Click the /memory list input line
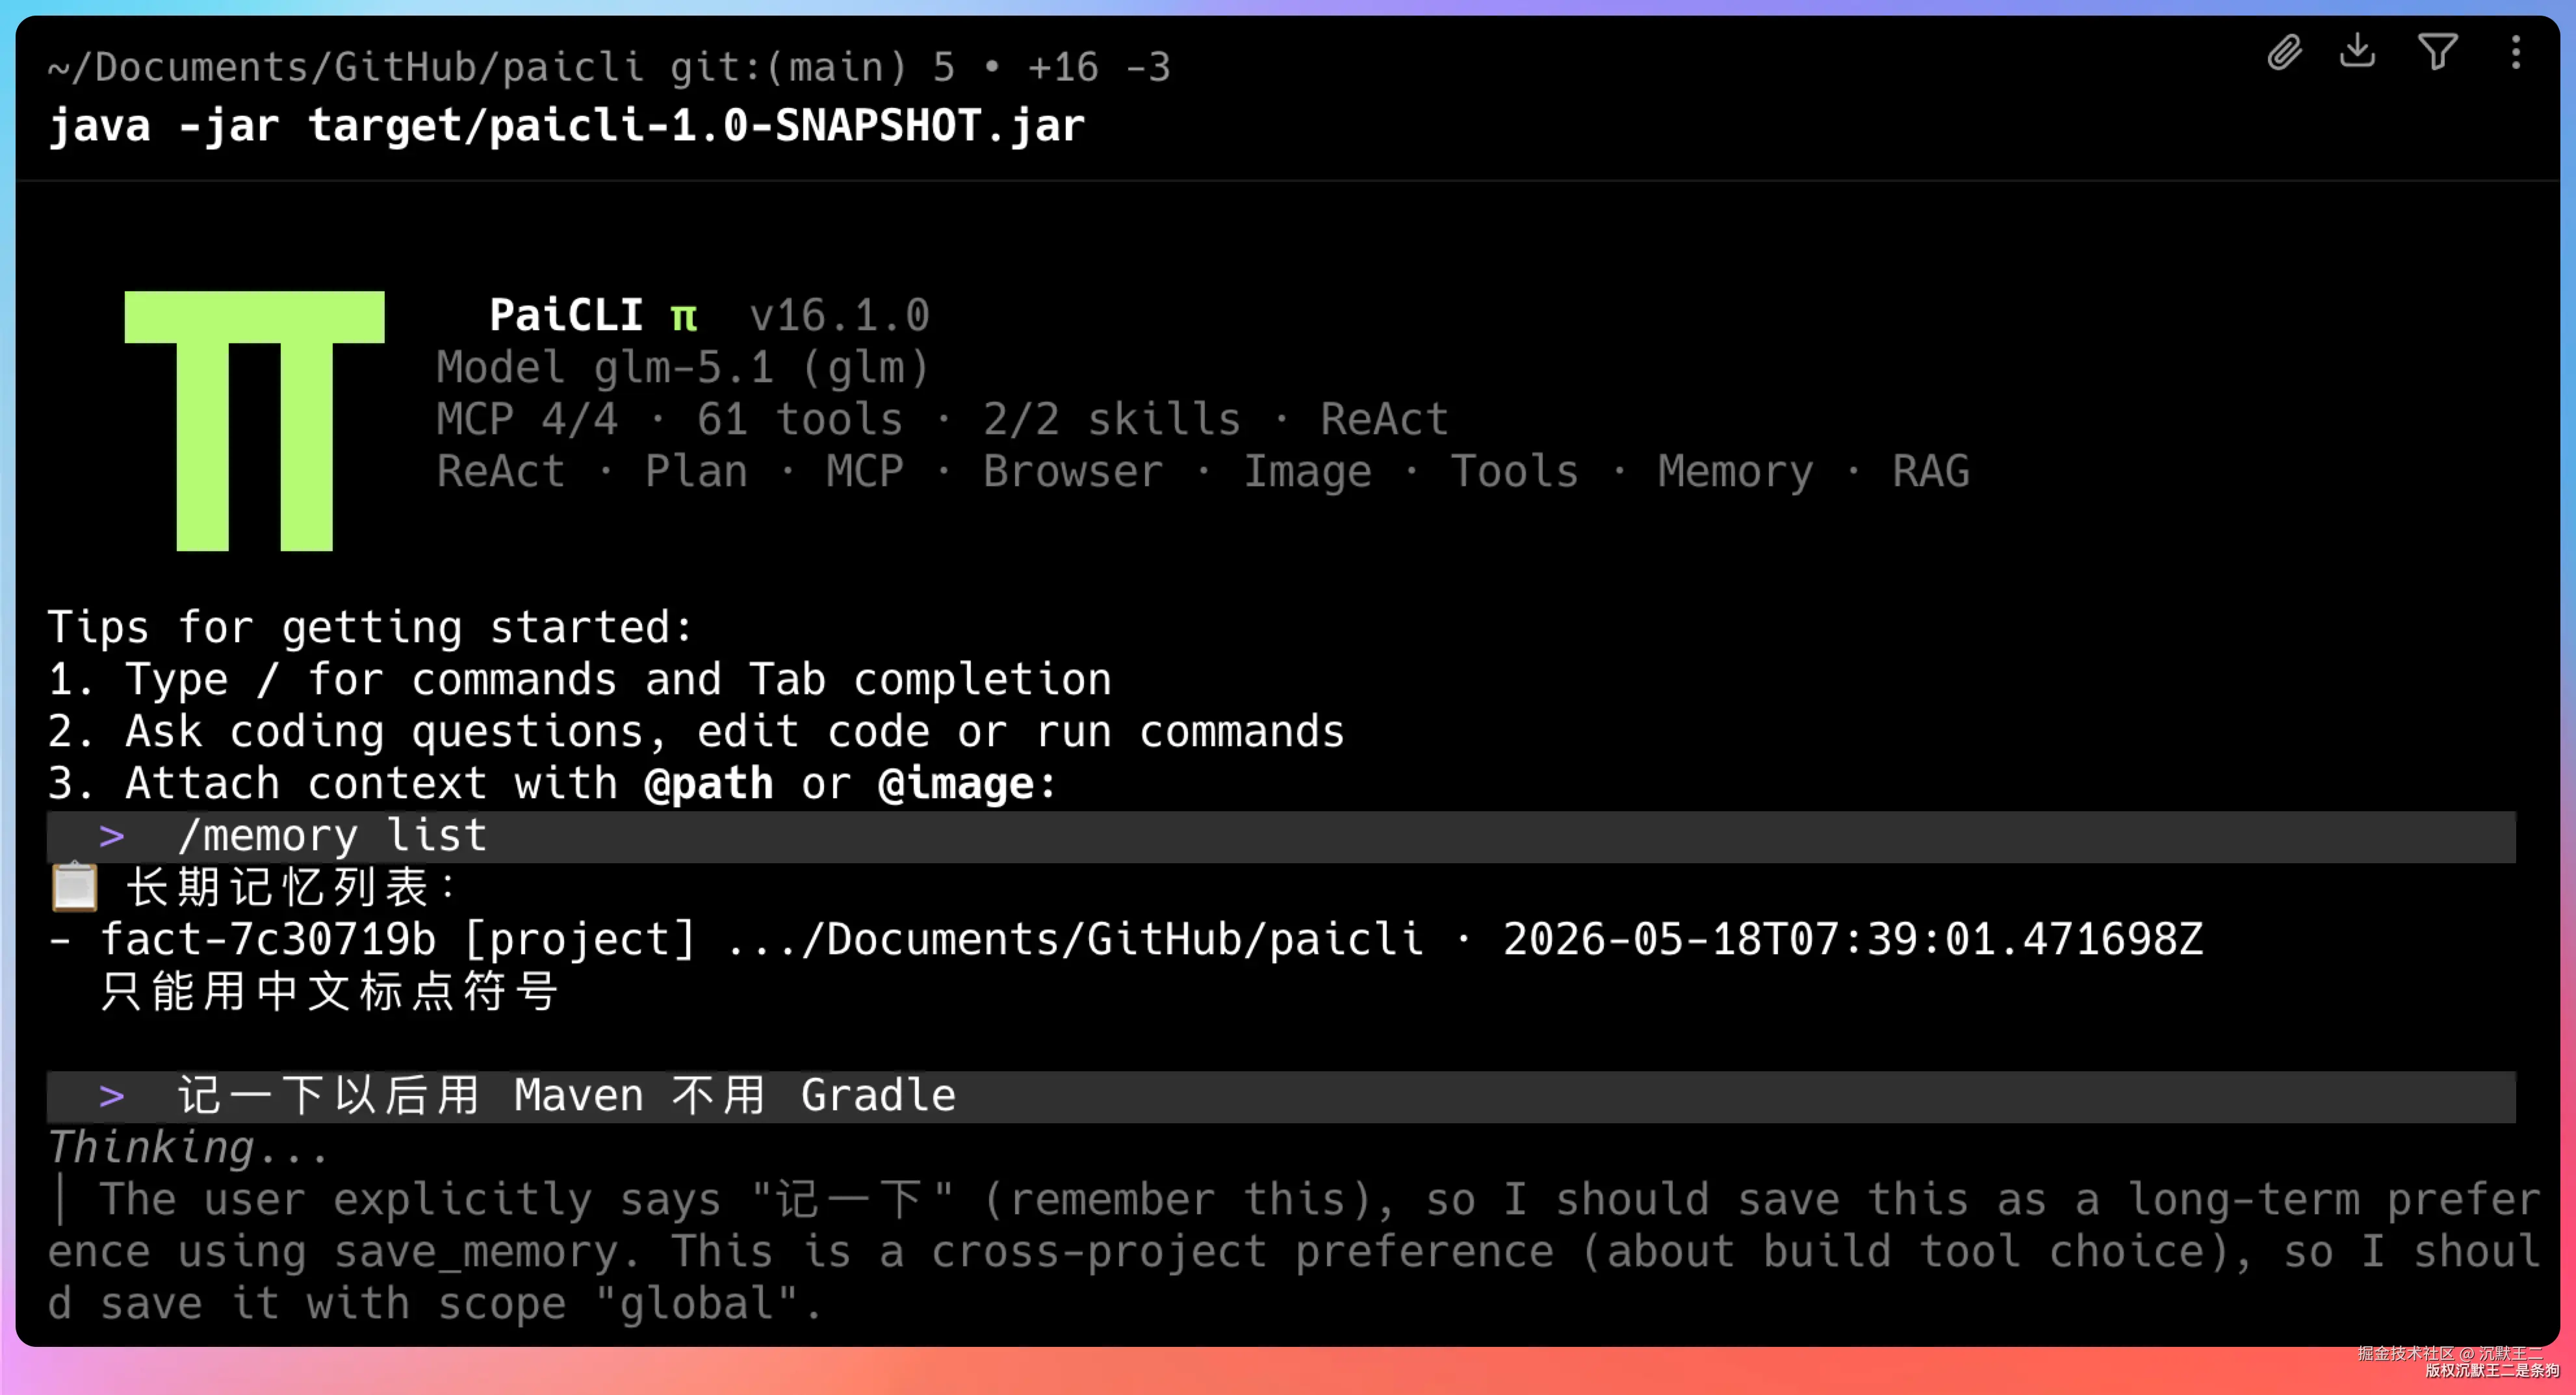The image size is (2576, 1395). 1281,836
